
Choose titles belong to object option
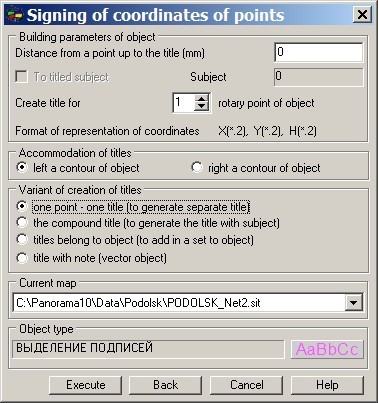click(22, 240)
